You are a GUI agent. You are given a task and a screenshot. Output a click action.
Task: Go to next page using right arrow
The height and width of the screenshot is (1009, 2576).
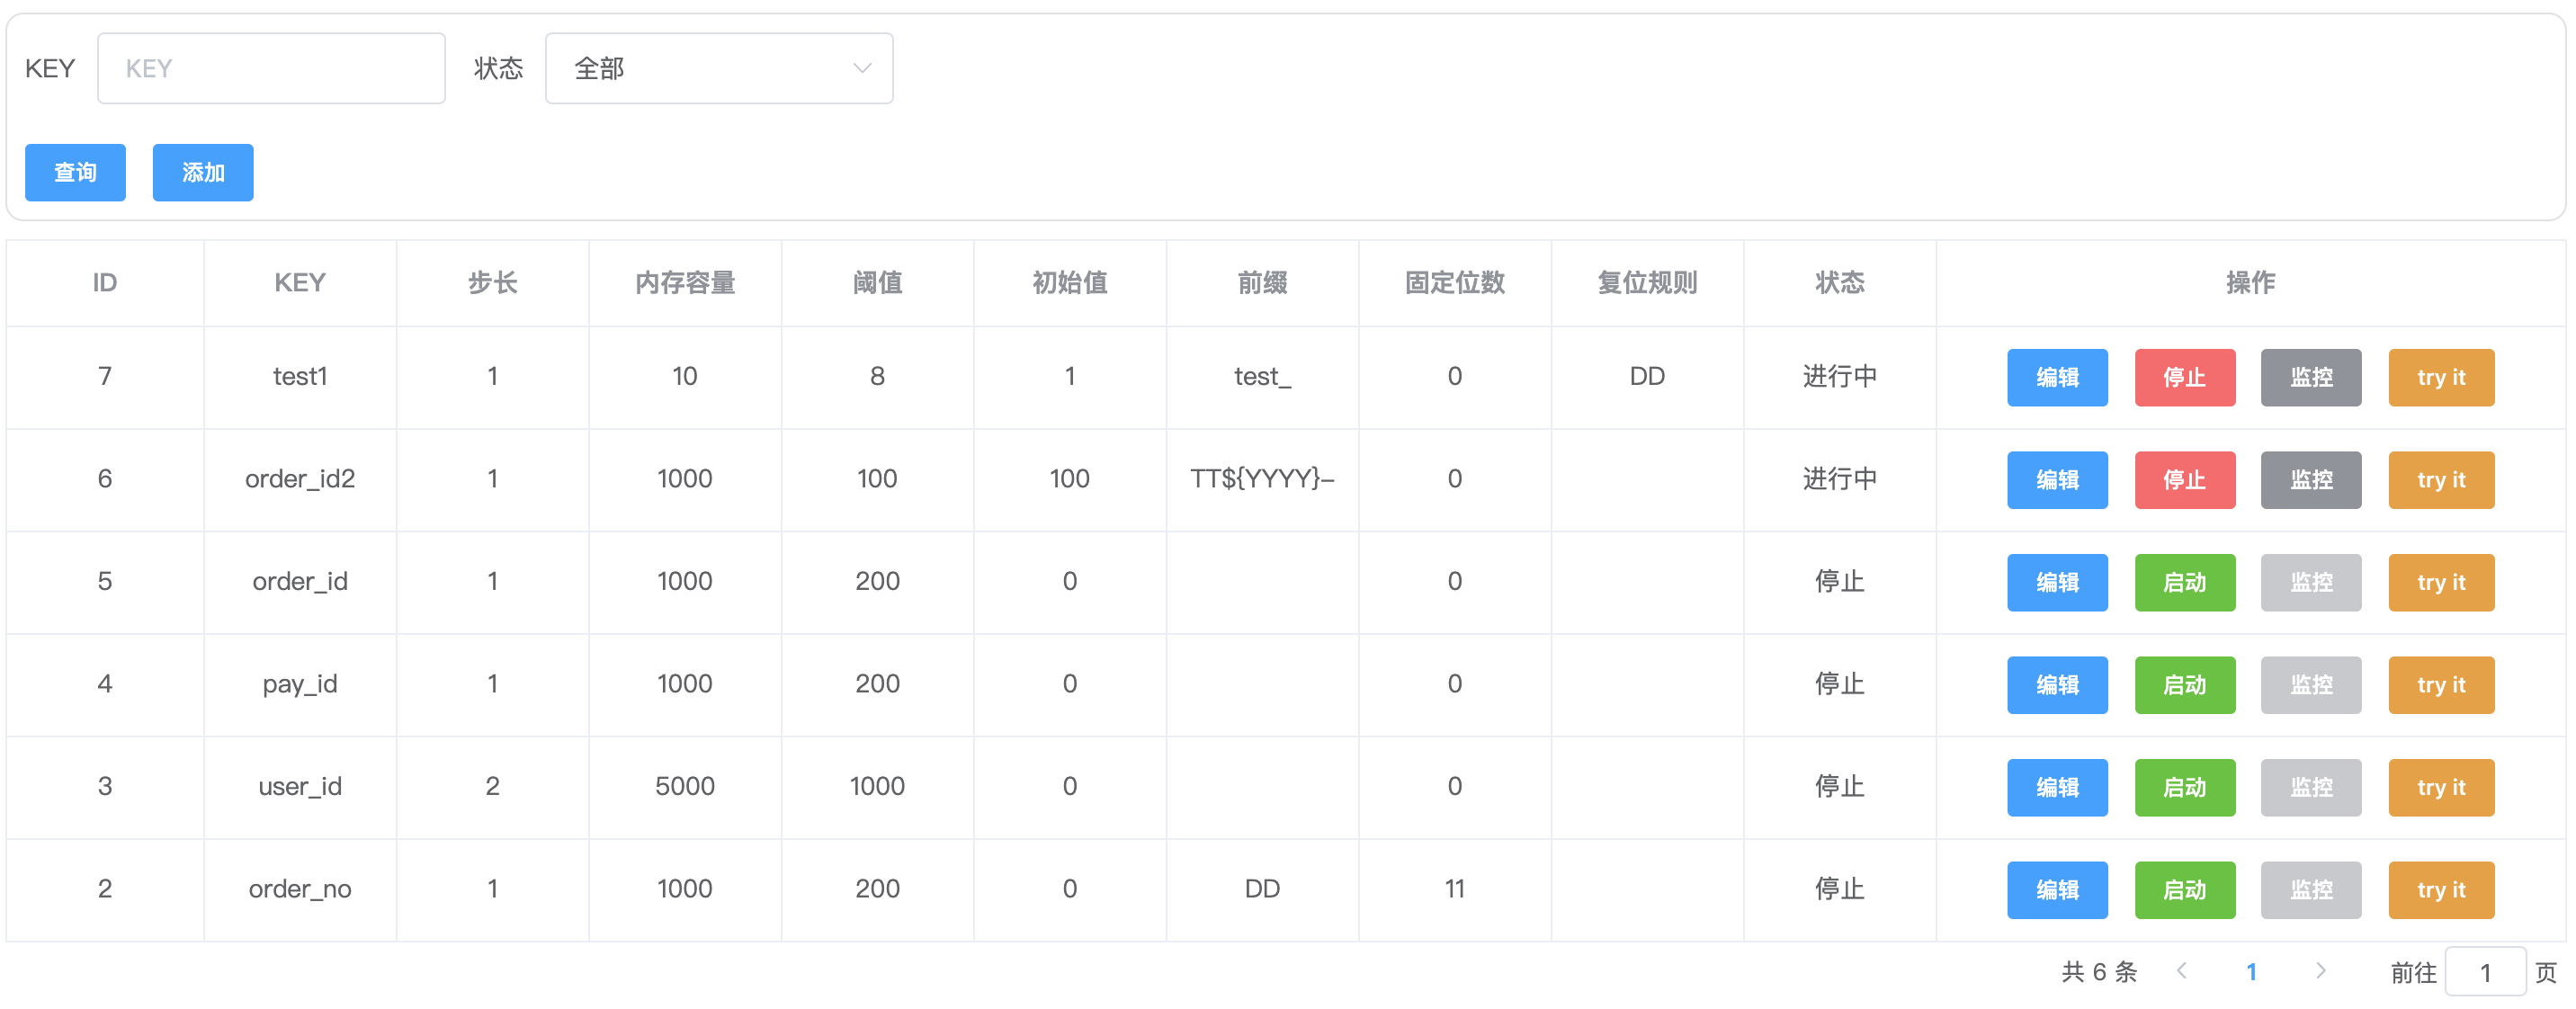coord(2320,971)
